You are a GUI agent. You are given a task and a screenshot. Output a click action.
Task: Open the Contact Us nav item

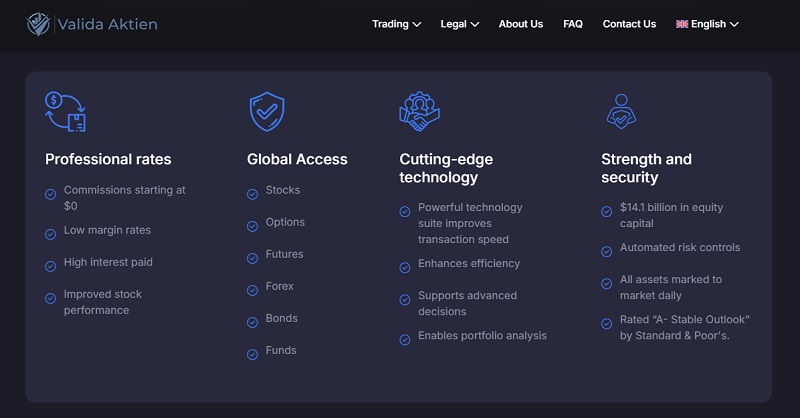pyautogui.click(x=629, y=24)
